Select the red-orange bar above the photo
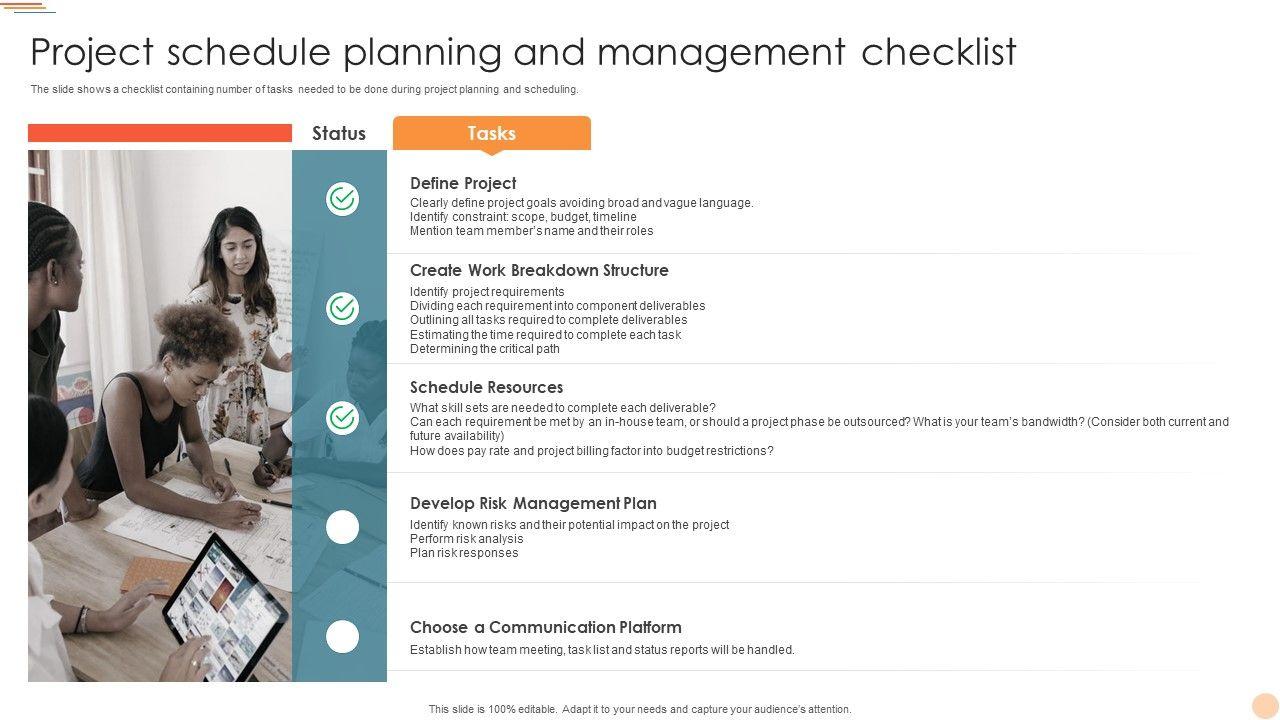 pos(160,133)
